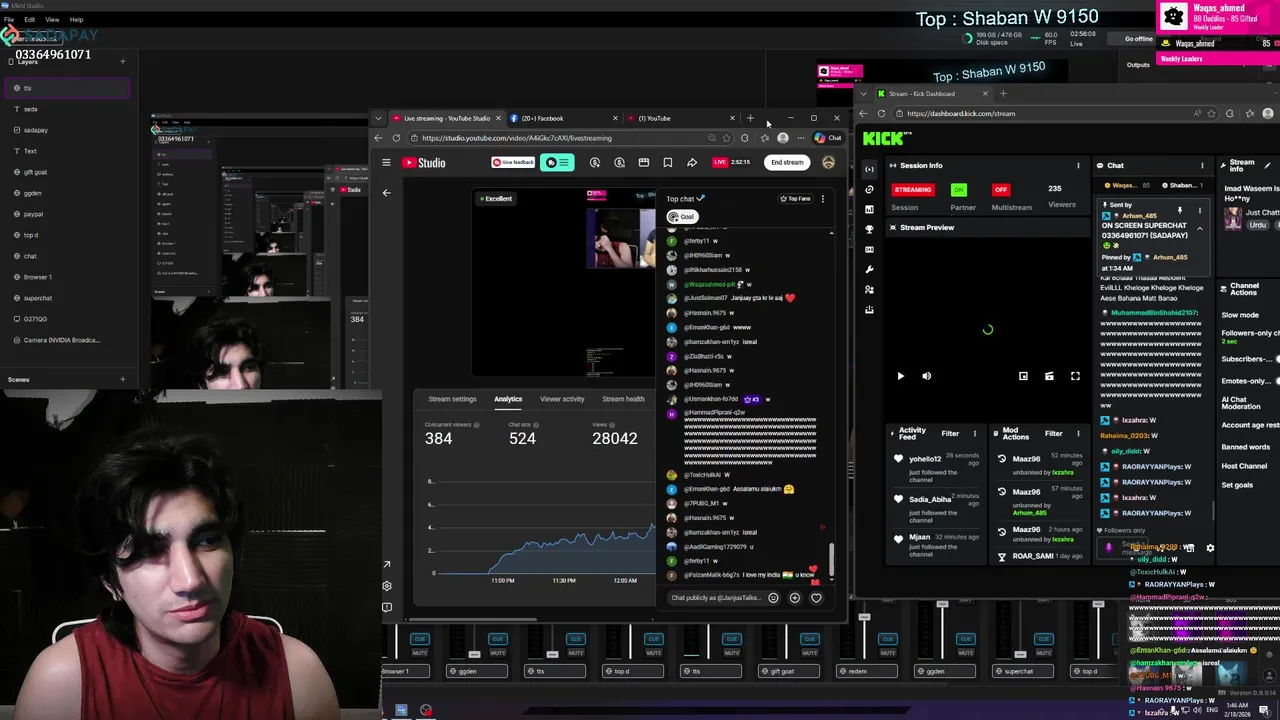Open Kick Session Info three-dot menu

coord(1078,165)
